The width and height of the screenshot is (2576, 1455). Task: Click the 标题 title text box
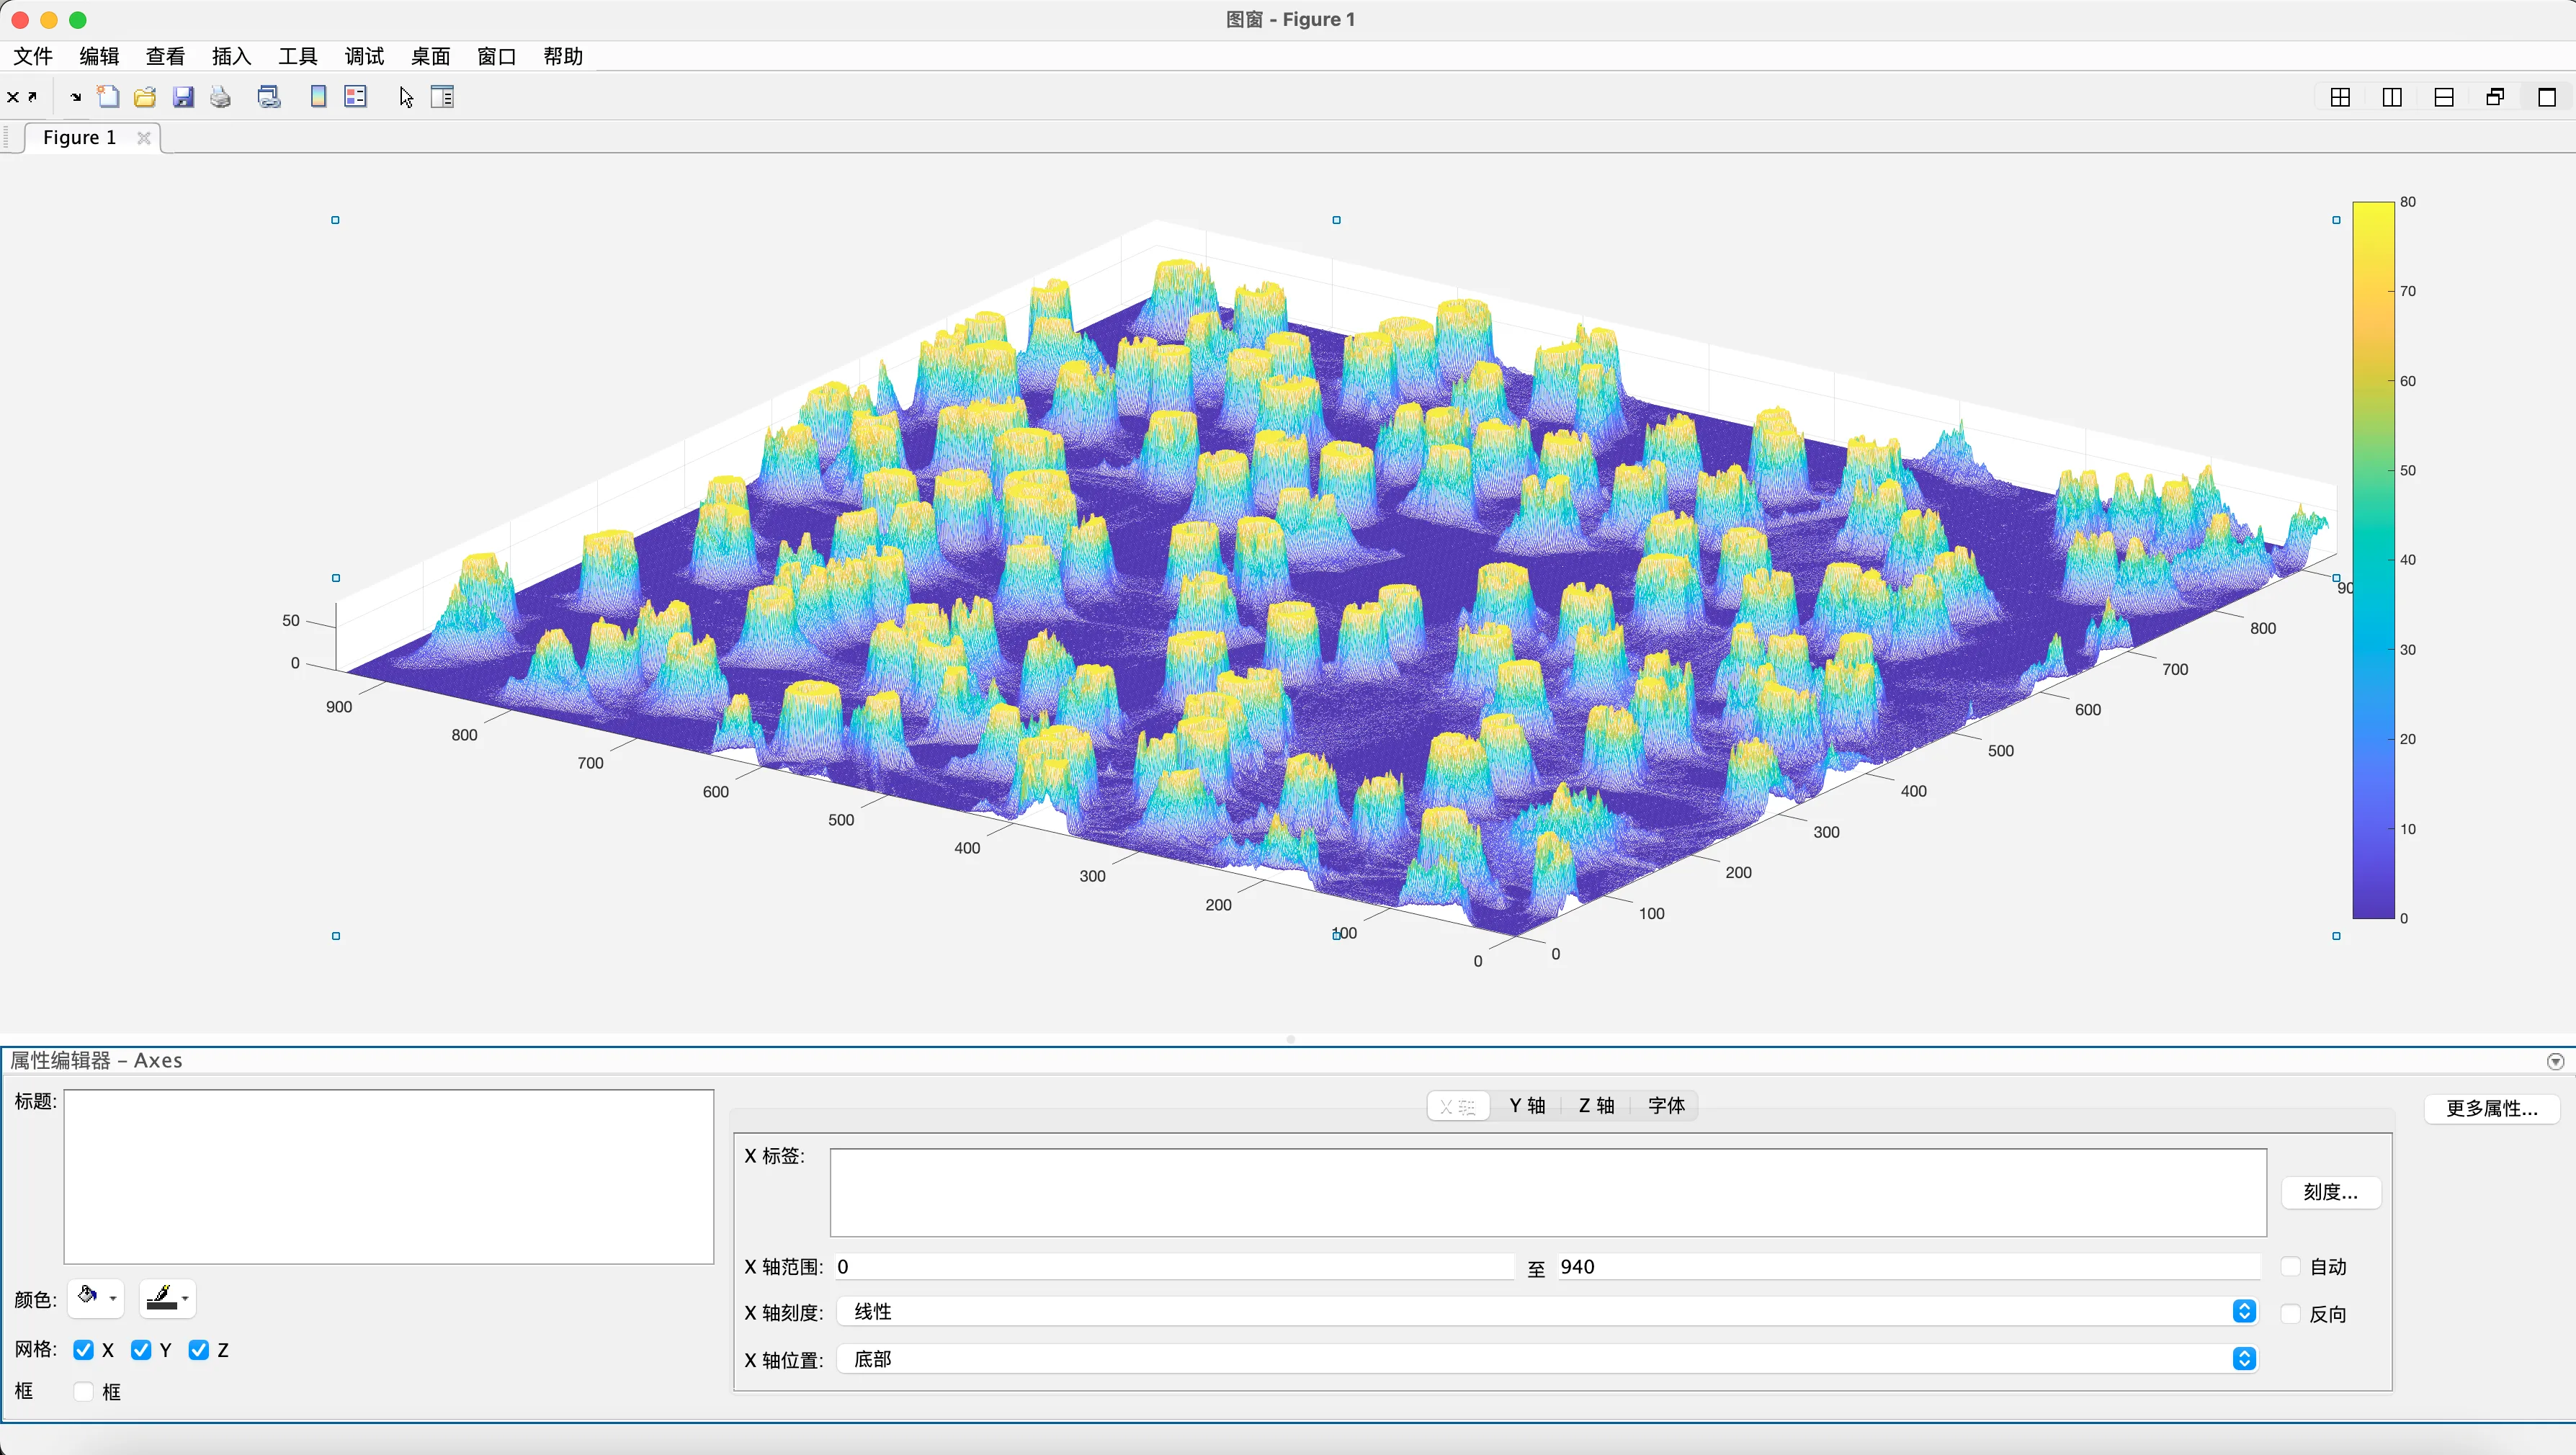tap(389, 1177)
